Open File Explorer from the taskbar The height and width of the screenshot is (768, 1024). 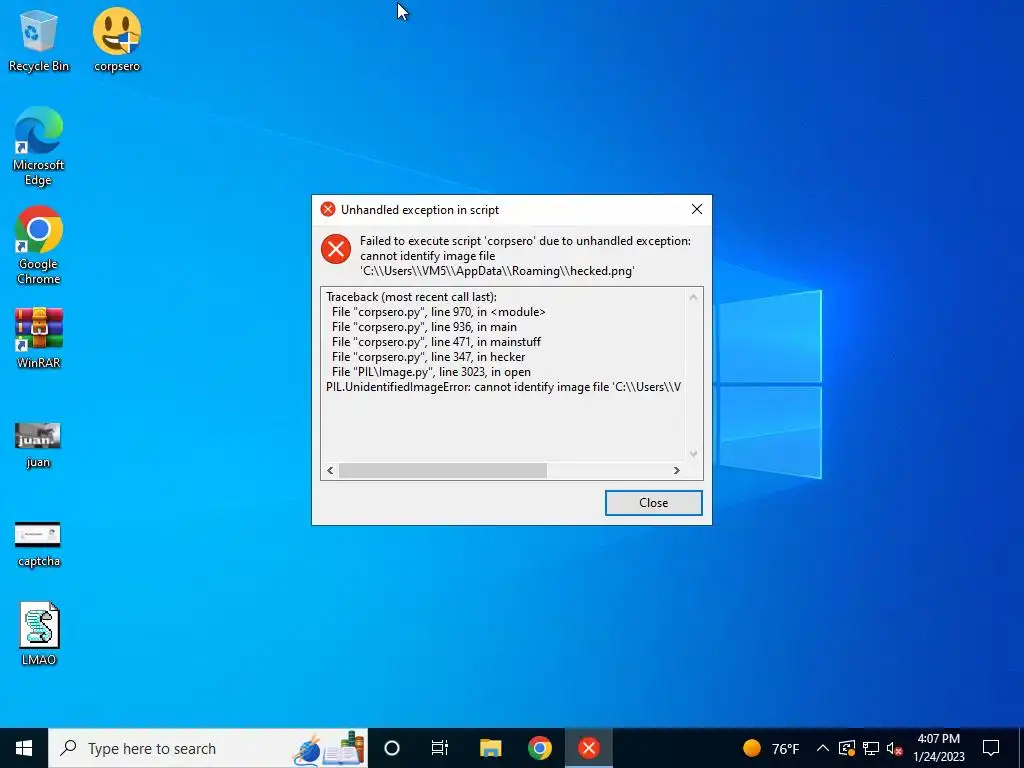[x=490, y=748]
